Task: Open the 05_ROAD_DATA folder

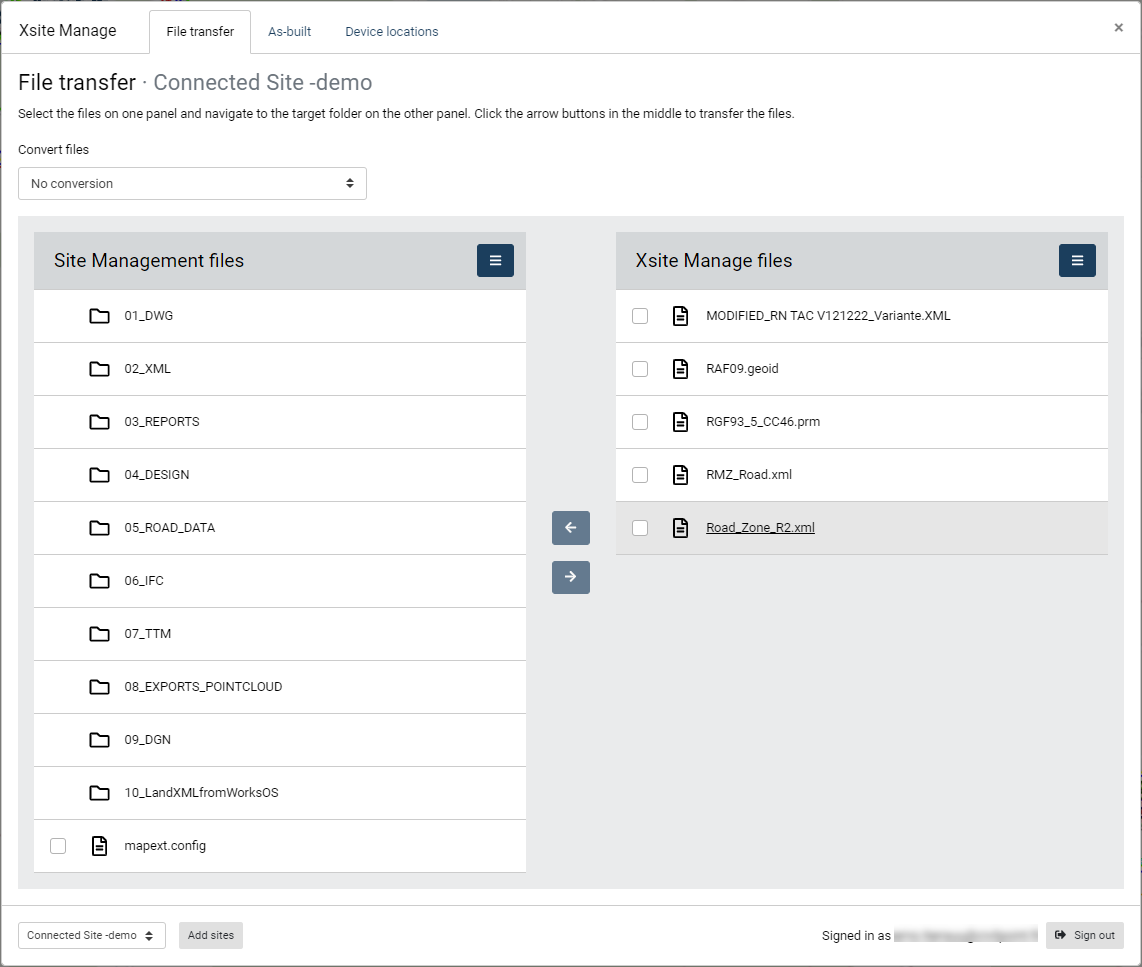Action: pos(169,528)
